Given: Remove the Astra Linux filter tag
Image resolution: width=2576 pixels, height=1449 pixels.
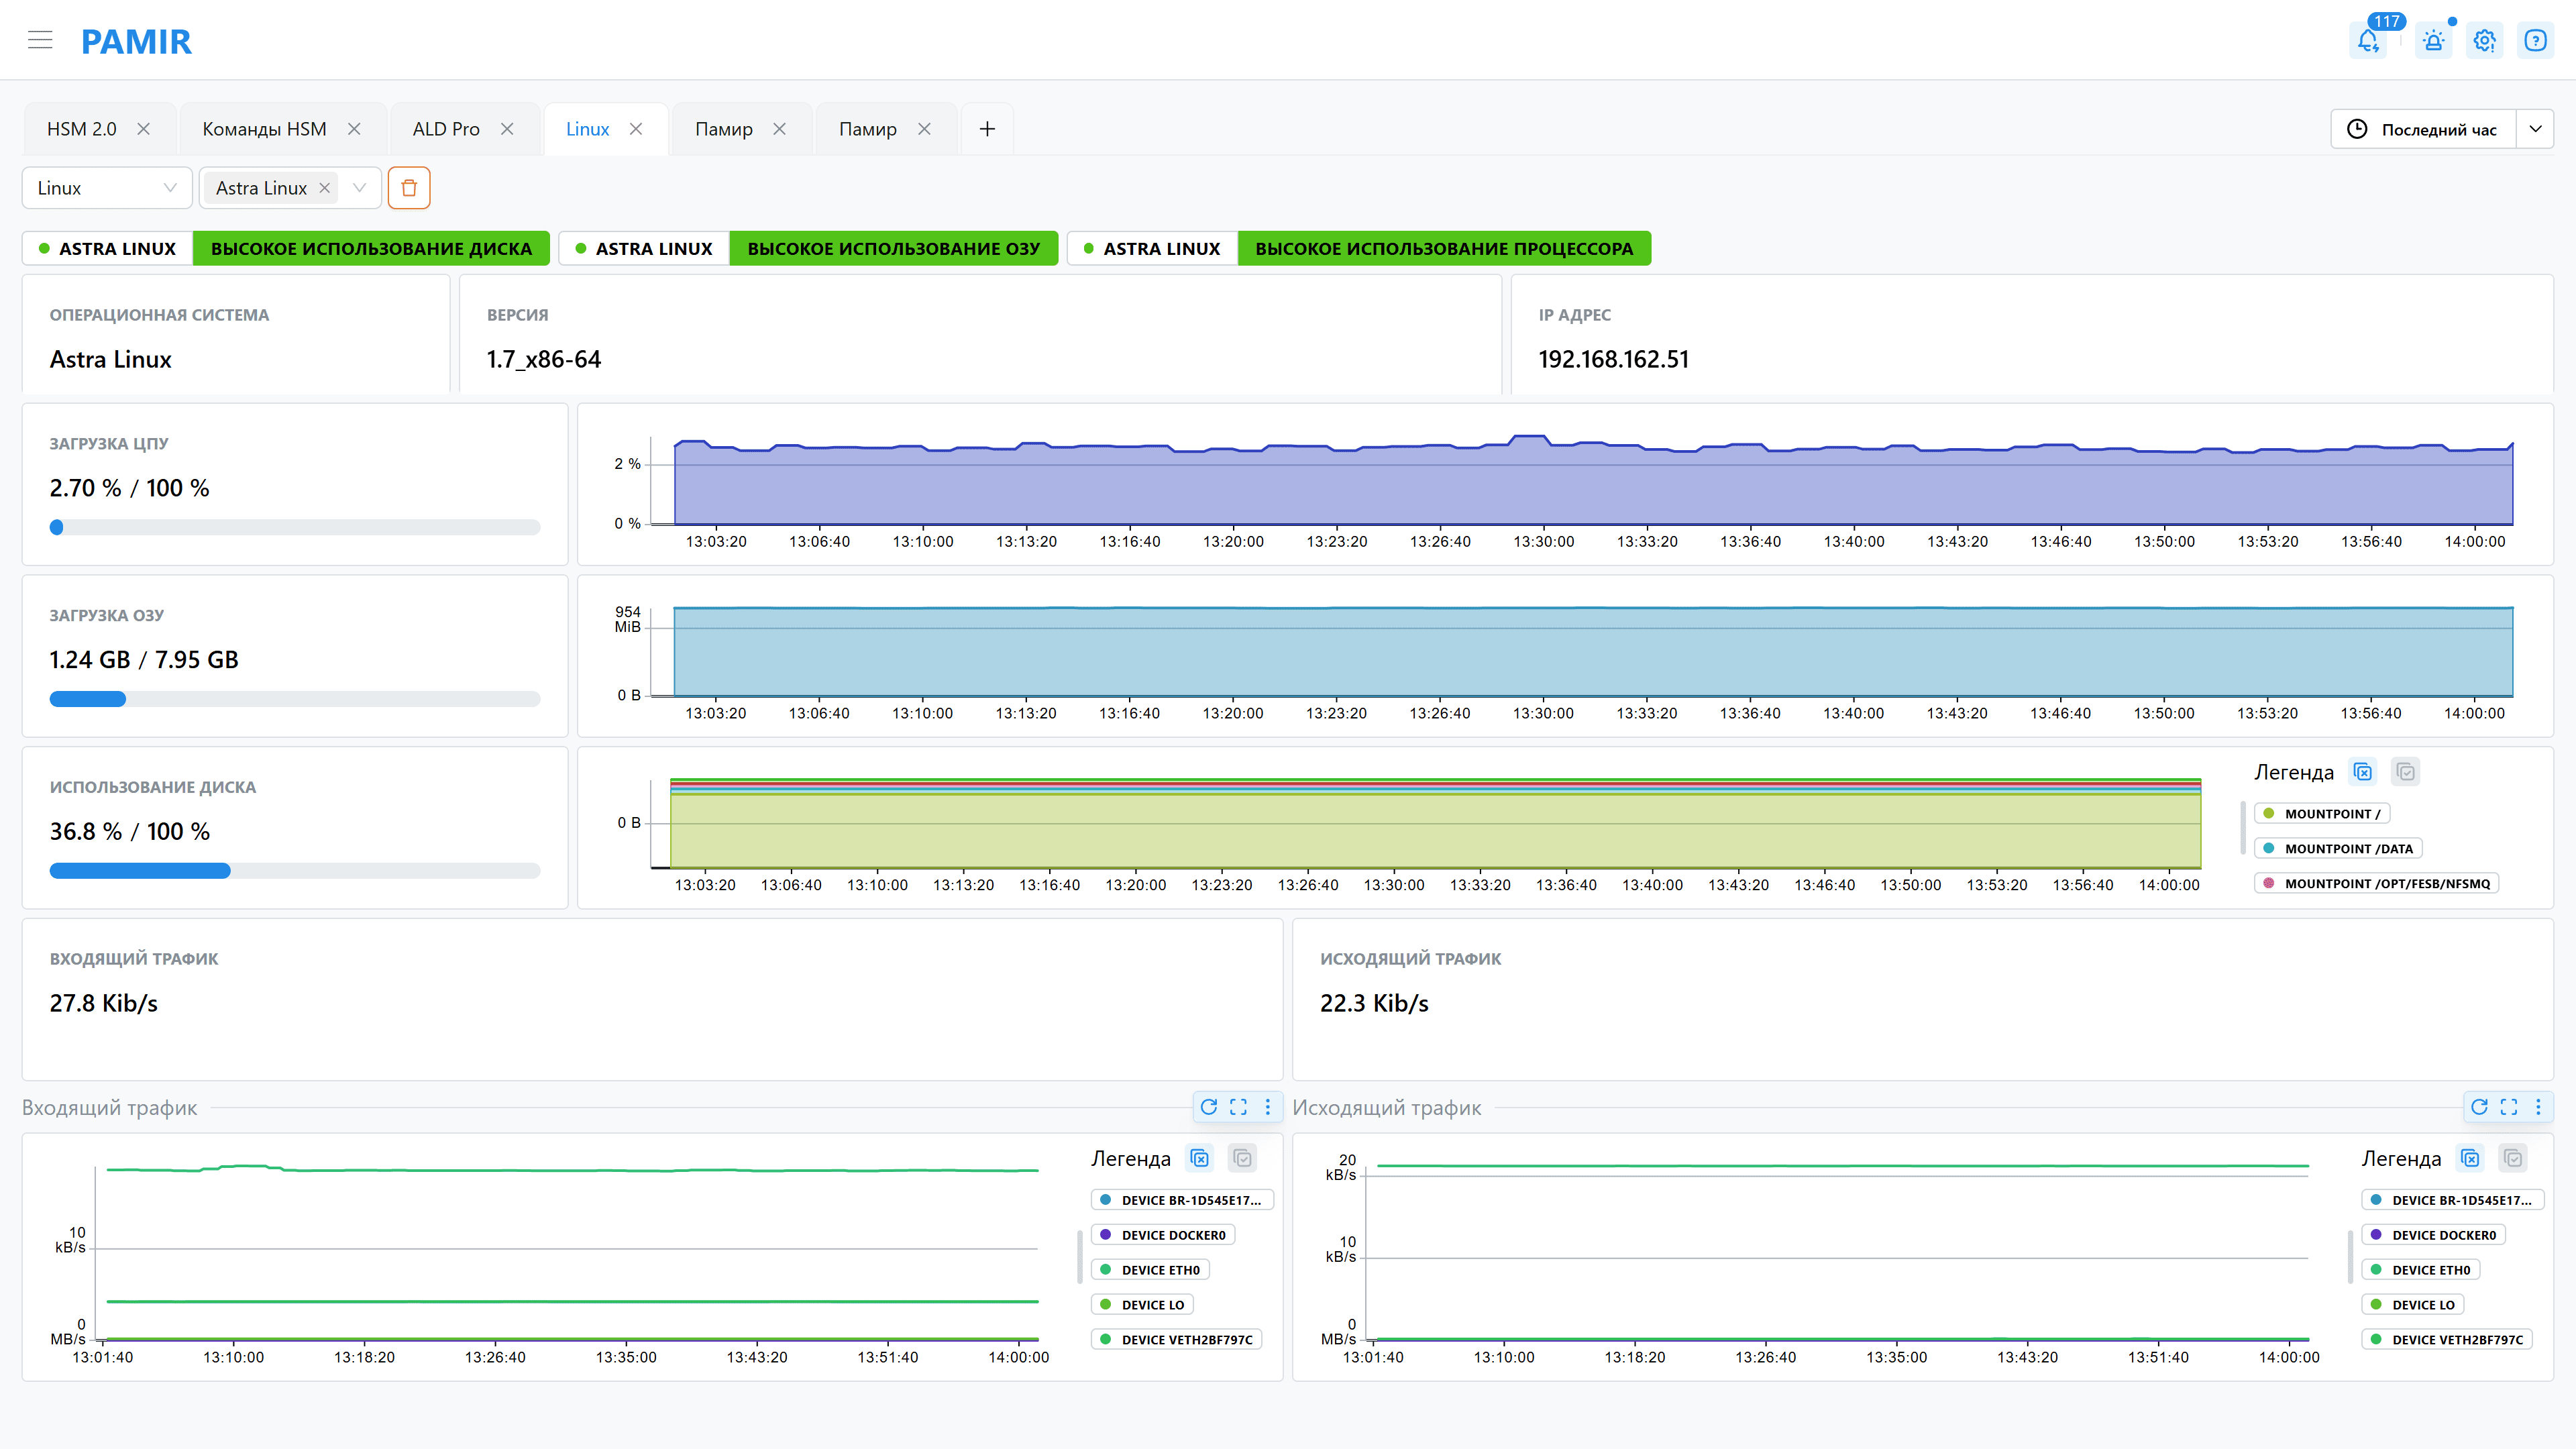Looking at the screenshot, I should pyautogui.click(x=325, y=188).
